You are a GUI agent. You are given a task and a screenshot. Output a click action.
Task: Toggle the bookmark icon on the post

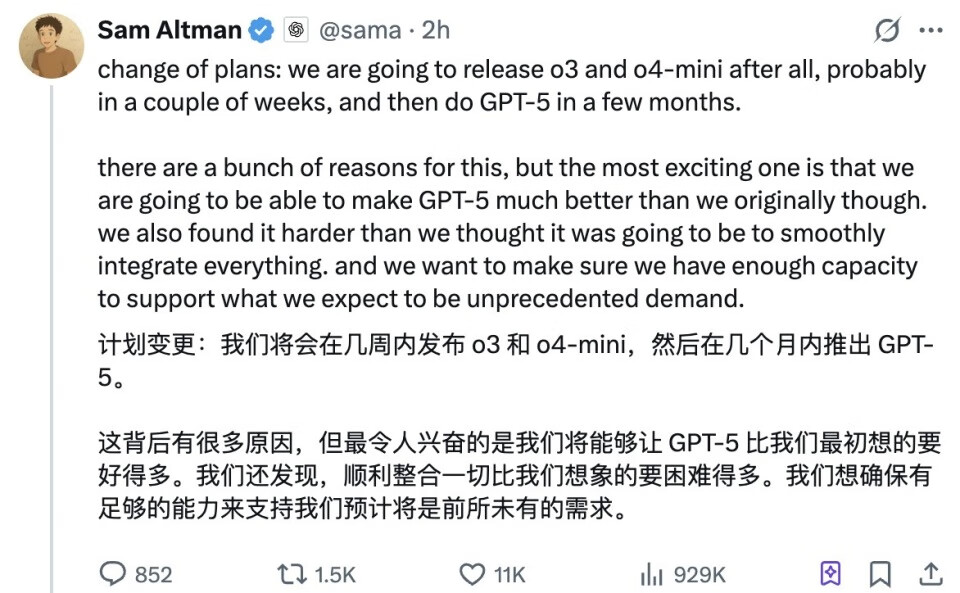[x=879, y=573]
